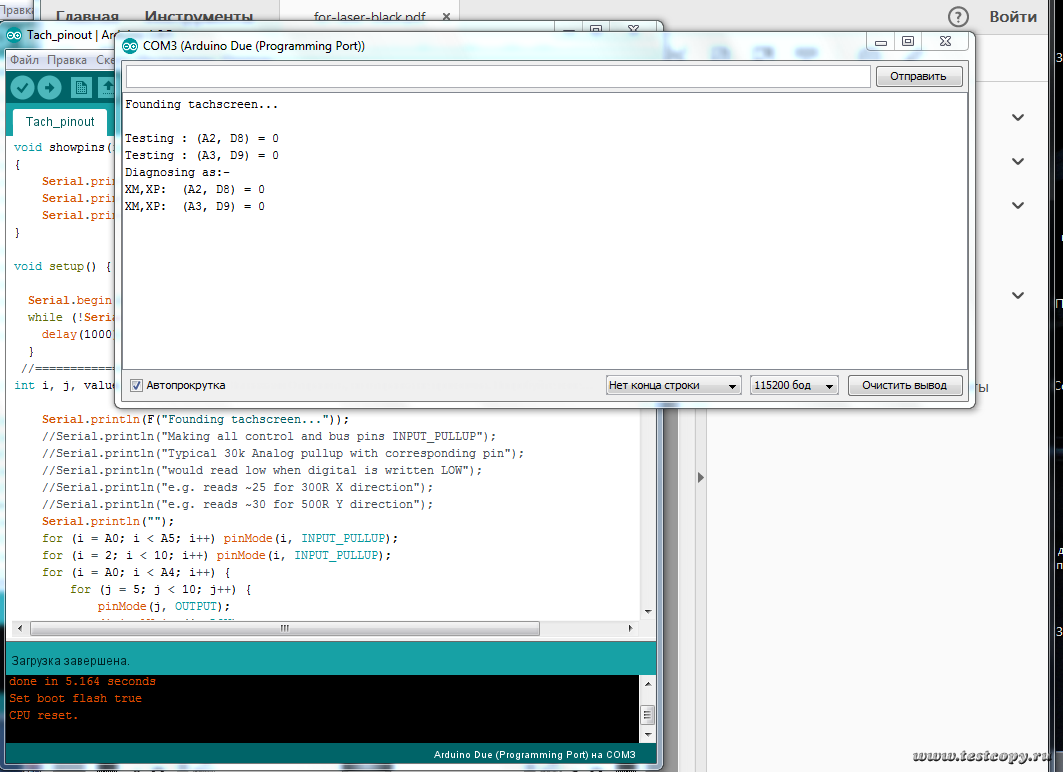Viewport: 1063px width, 772px height.
Task: Click the Войти sign-in link
Action: (1012, 17)
